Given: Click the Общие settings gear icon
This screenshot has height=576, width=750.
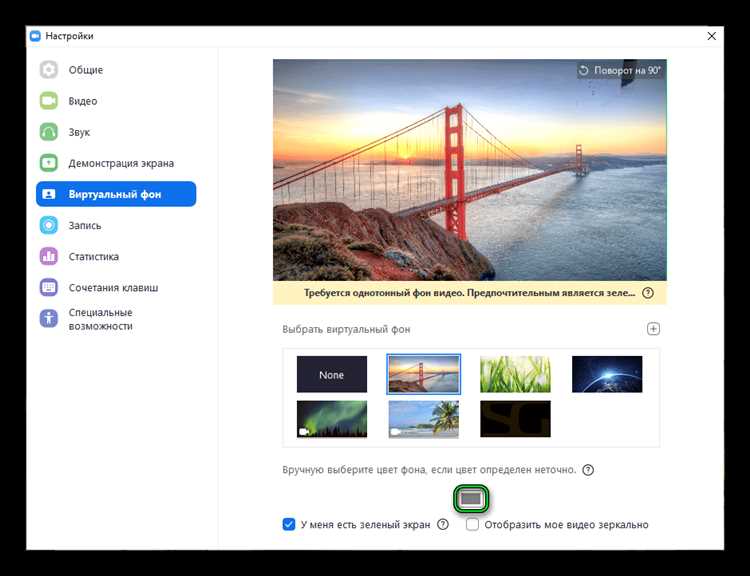Looking at the screenshot, I should click(49, 70).
